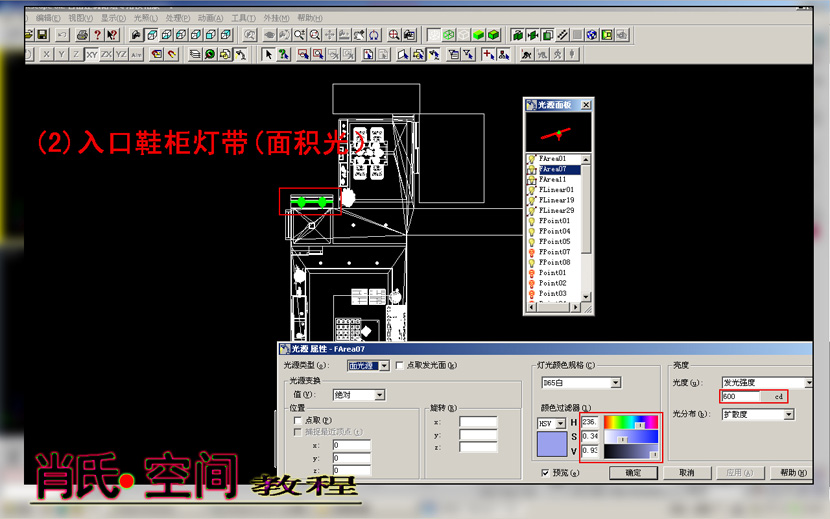
Task: Click the blue rotate view icon
Action: pyautogui.click(x=374, y=35)
